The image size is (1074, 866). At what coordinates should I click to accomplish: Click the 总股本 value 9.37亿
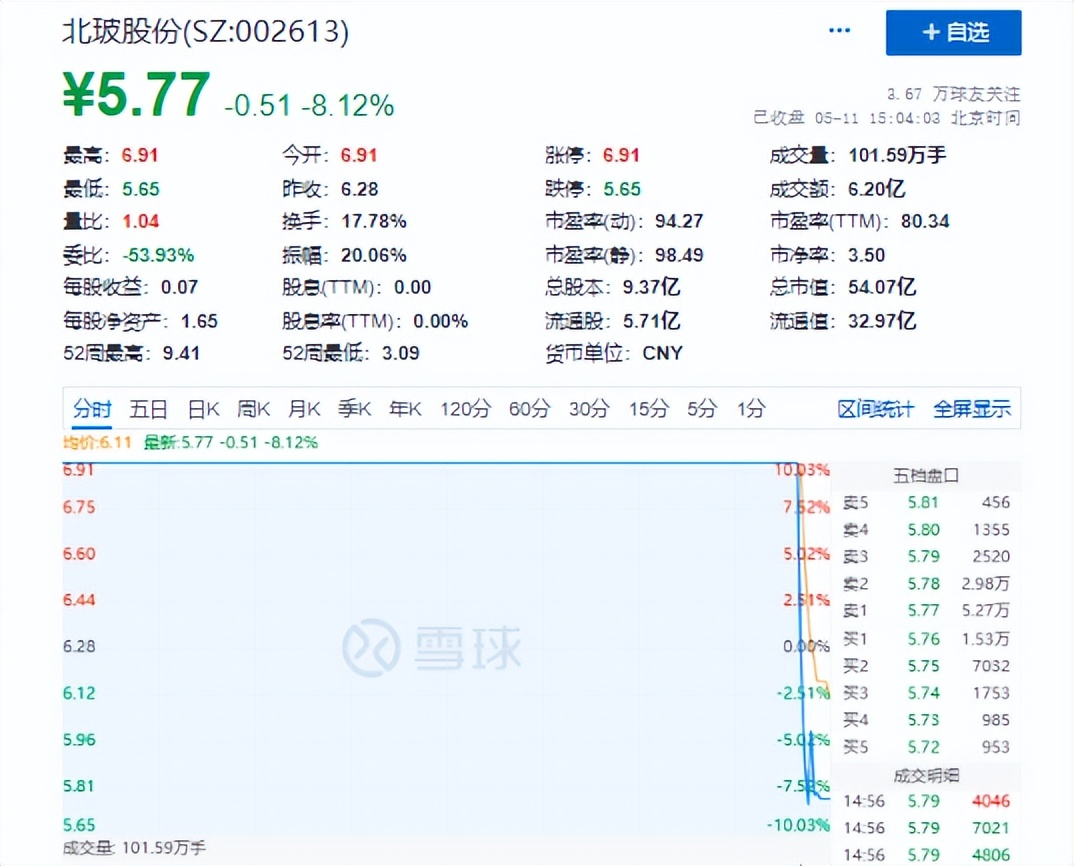(x=651, y=287)
